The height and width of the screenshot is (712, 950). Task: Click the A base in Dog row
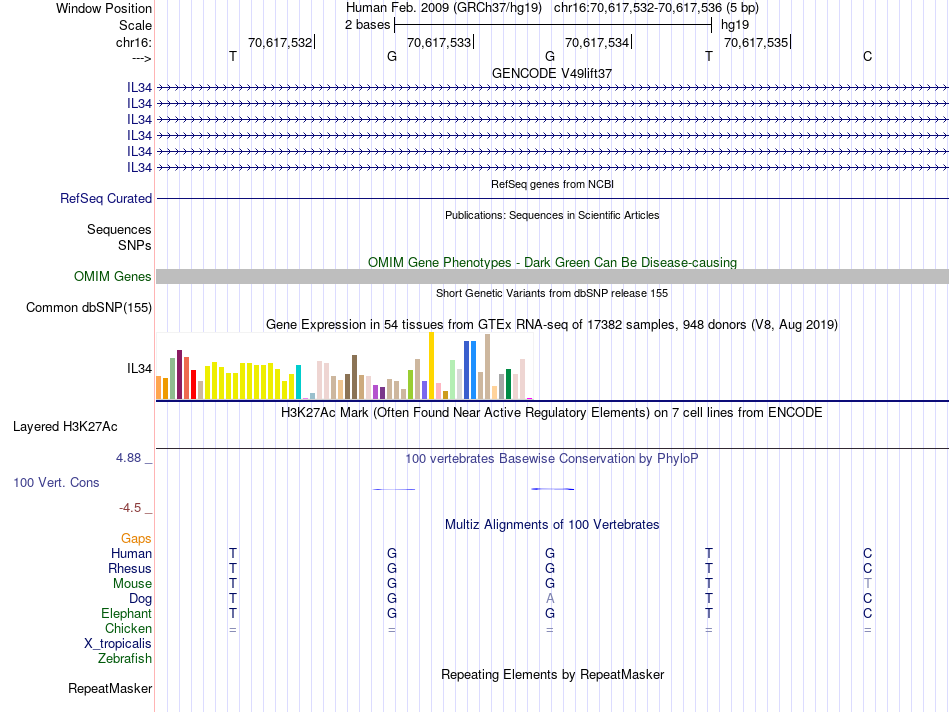[x=550, y=599]
